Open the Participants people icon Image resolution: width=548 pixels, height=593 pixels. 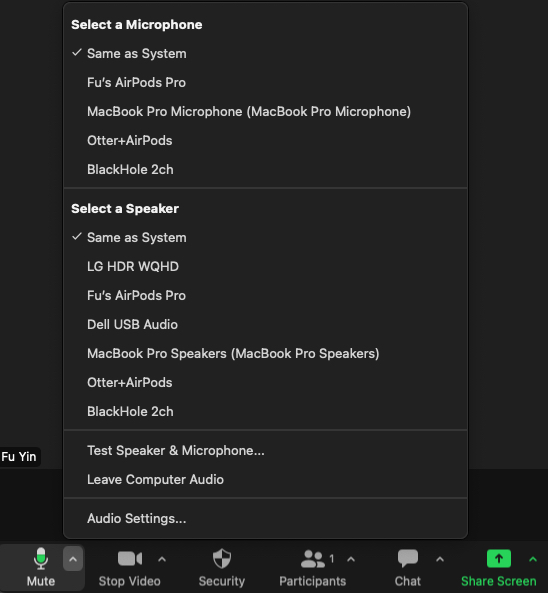click(x=313, y=559)
